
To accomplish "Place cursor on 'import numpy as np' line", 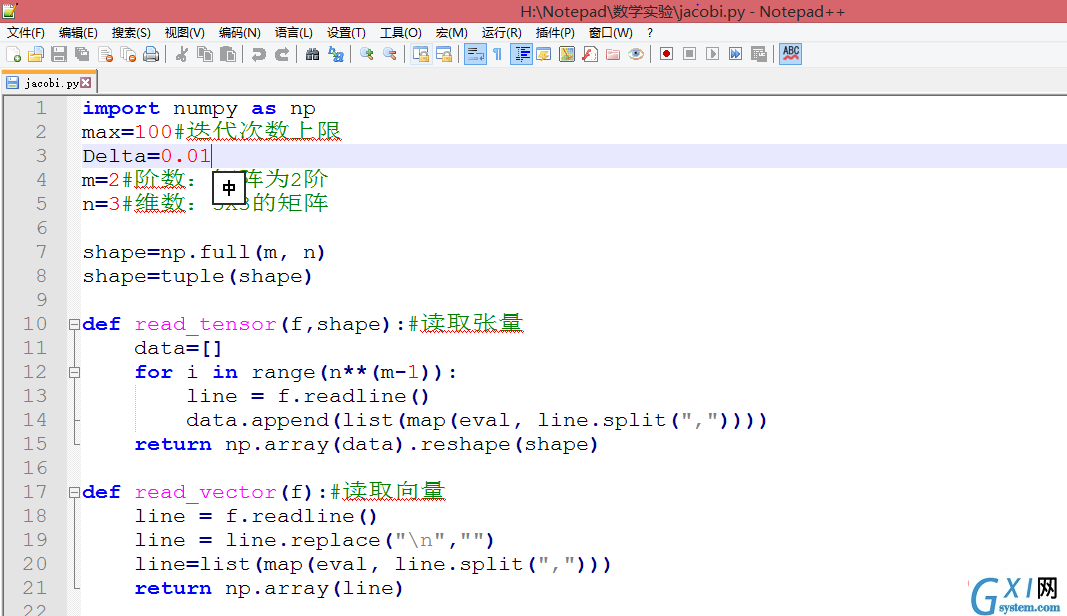I will click(x=199, y=108).
